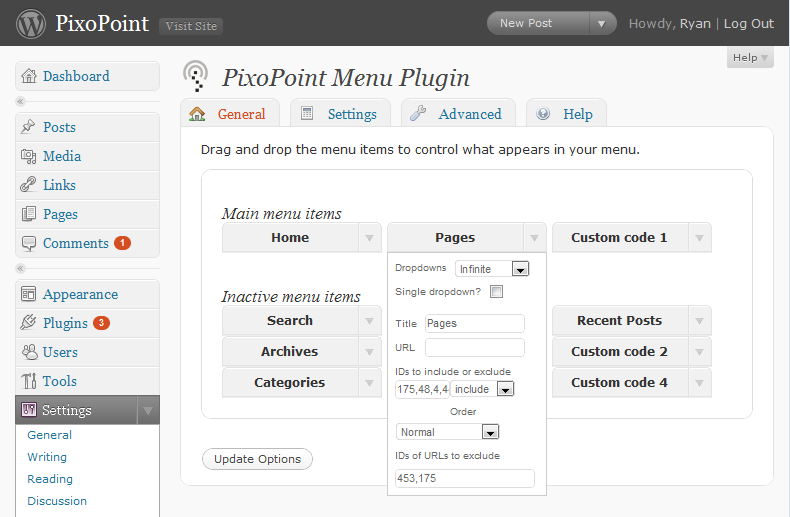The height and width of the screenshot is (517, 790).
Task: Click the IDs of URLs to exclude field
Action: (x=465, y=478)
